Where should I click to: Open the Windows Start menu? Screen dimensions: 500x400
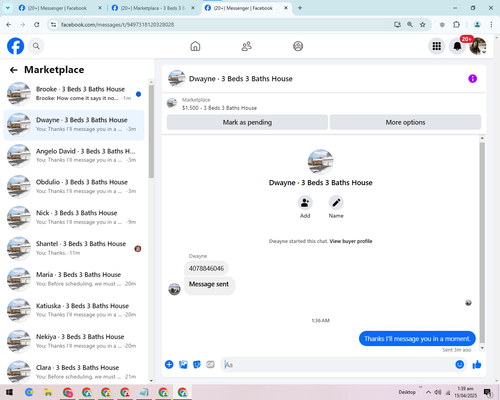coord(9,392)
